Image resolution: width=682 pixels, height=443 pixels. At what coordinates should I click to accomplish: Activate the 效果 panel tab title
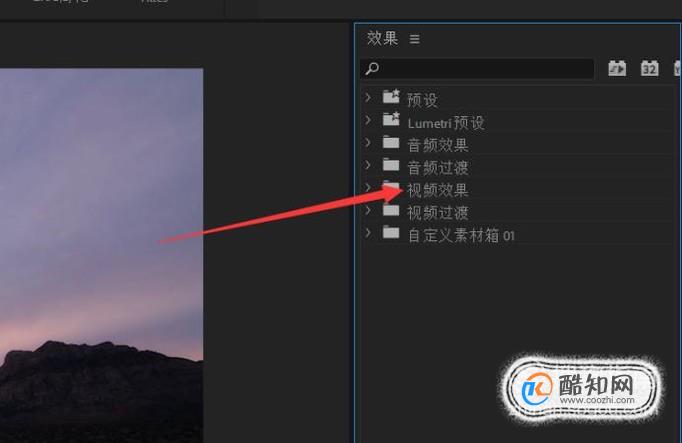[382, 38]
